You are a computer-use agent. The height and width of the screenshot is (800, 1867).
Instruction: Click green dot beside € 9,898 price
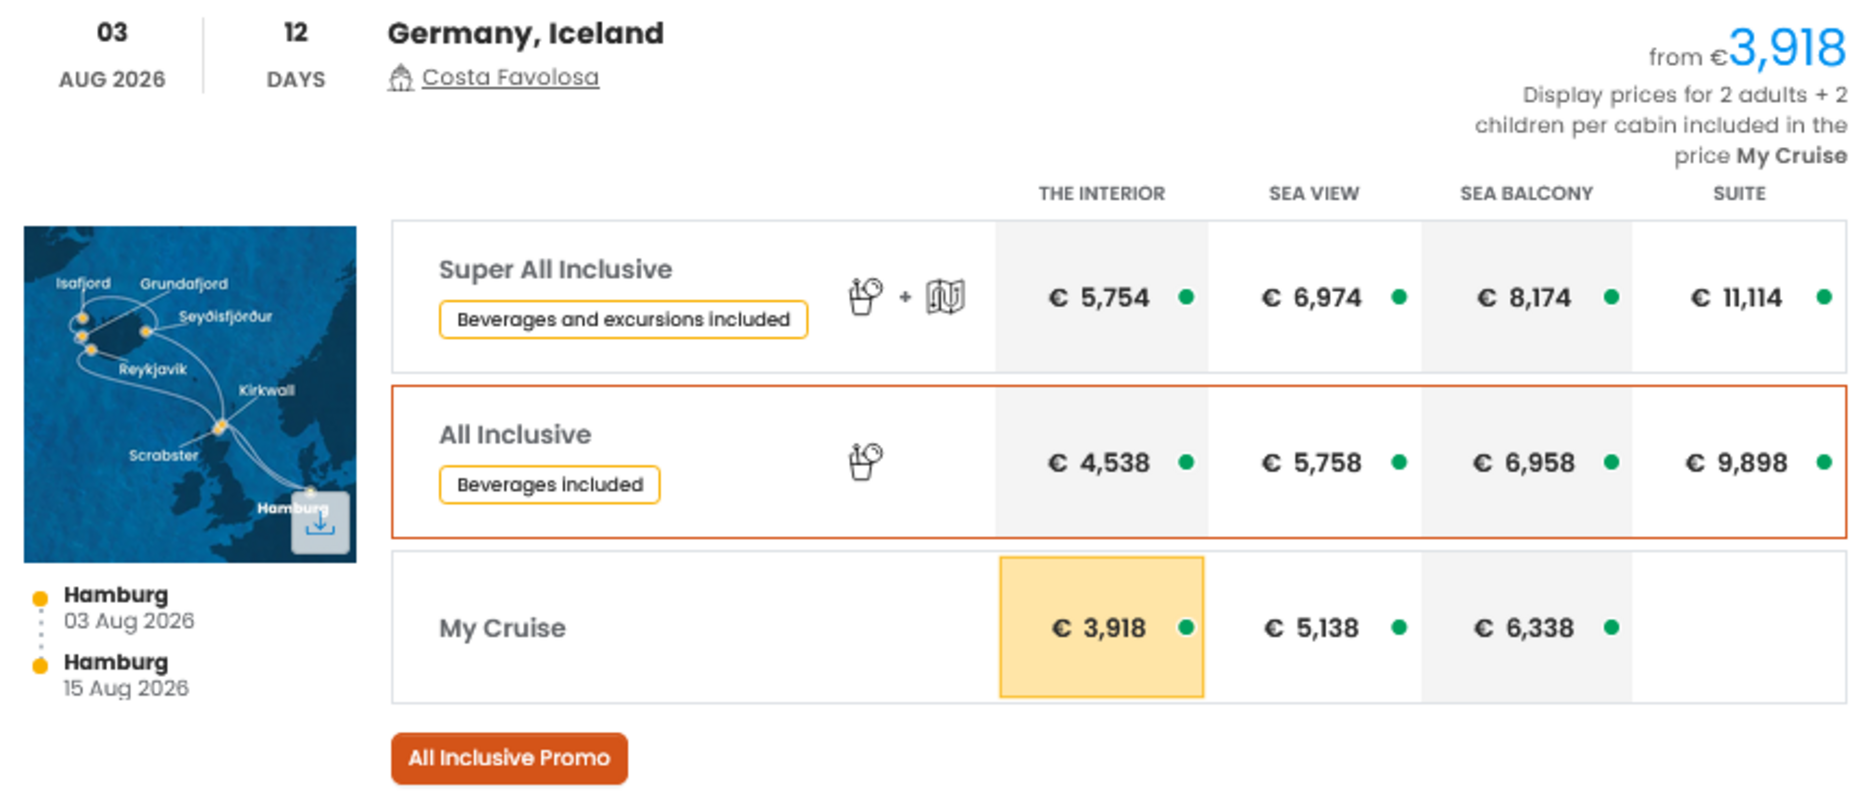1824,462
